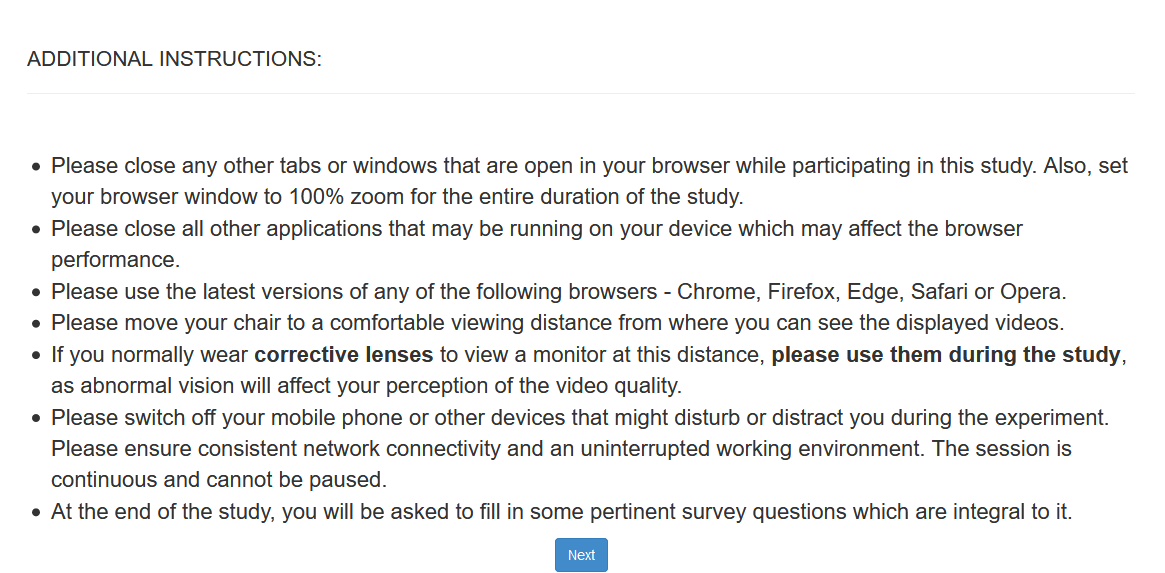Click bold "please use them during the study"
Screen dimensions: 1165x573
945,355
